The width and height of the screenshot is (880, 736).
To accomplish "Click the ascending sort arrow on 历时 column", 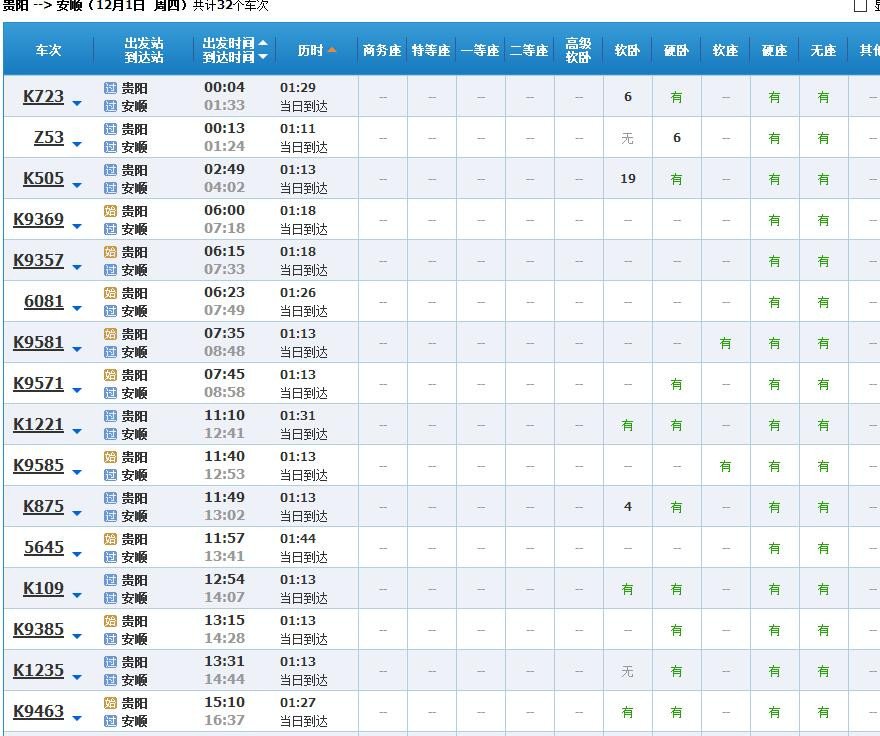I will click(333, 48).
